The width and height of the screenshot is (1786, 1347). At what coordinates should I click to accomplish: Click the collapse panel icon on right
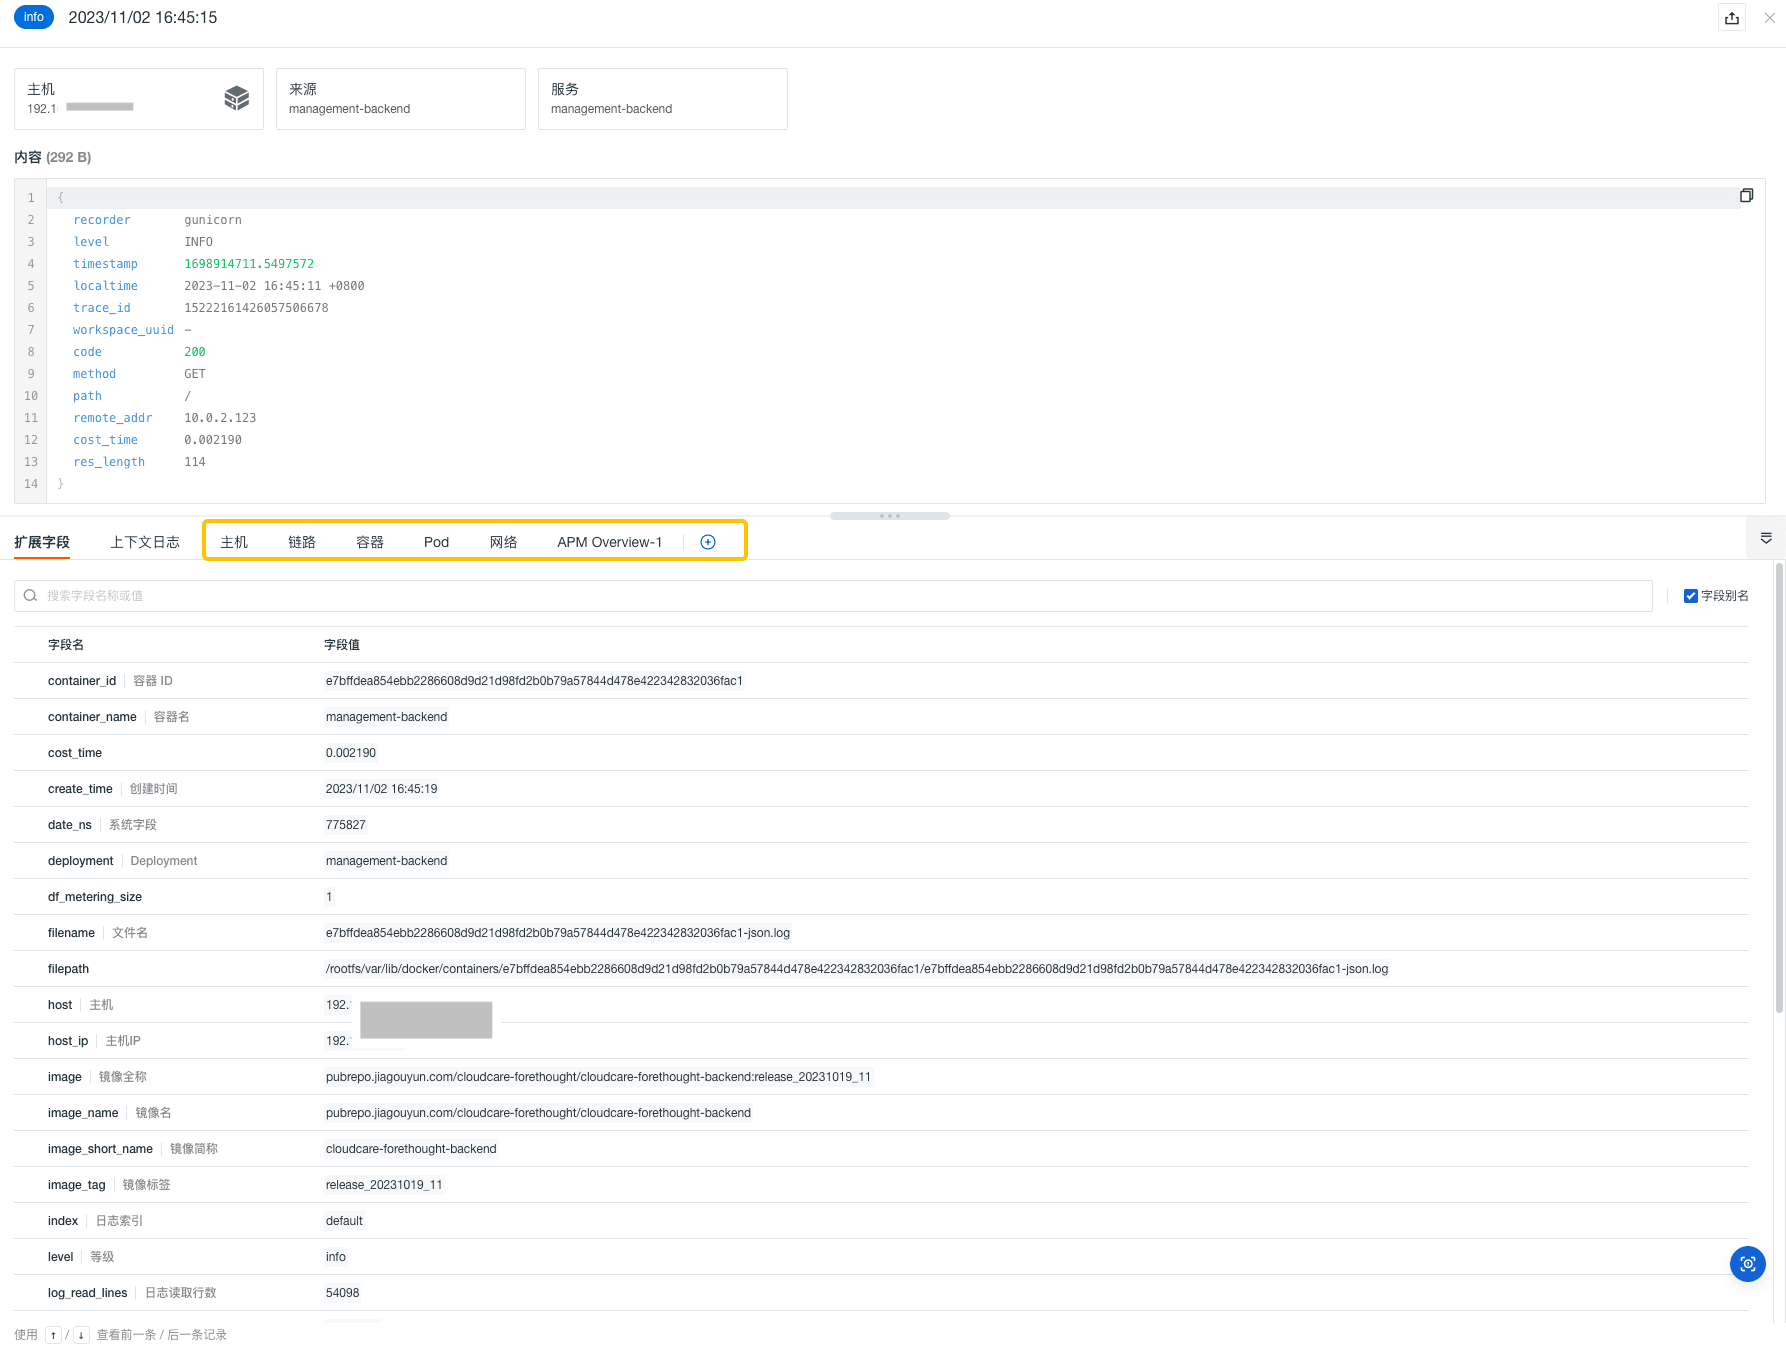point(1766,538)
